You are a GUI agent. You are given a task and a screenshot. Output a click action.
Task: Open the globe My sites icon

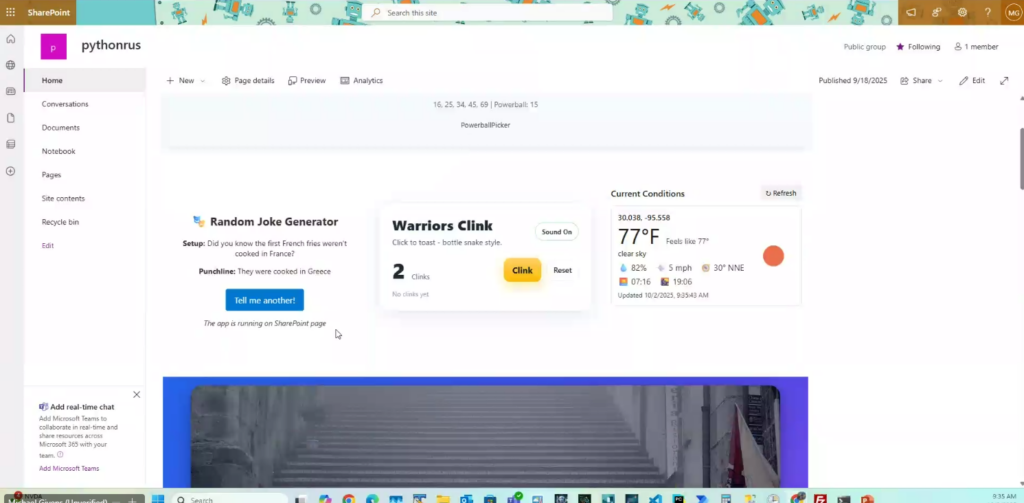click(10, 65)
